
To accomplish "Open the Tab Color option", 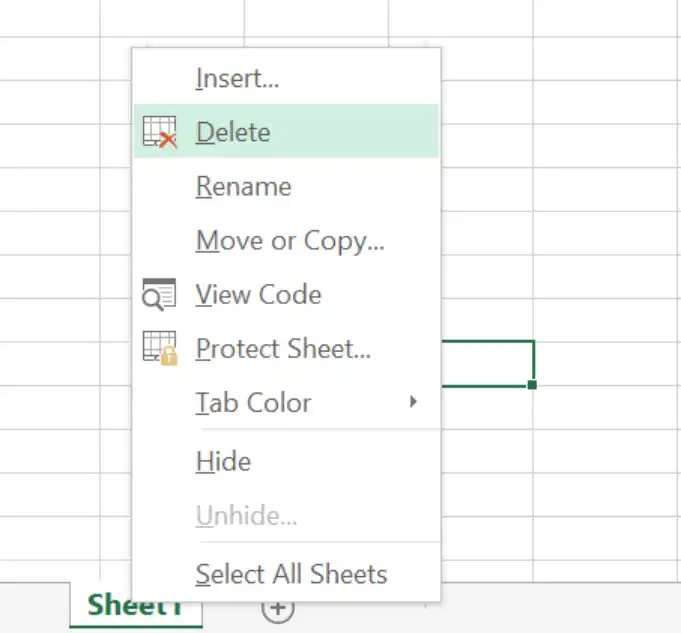I will tap(253, 402).
